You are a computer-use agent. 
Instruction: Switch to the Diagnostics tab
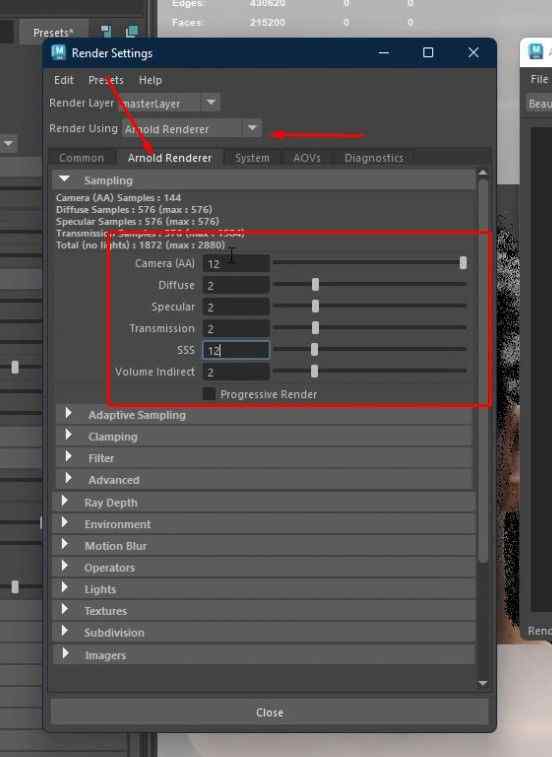(374, 158)
